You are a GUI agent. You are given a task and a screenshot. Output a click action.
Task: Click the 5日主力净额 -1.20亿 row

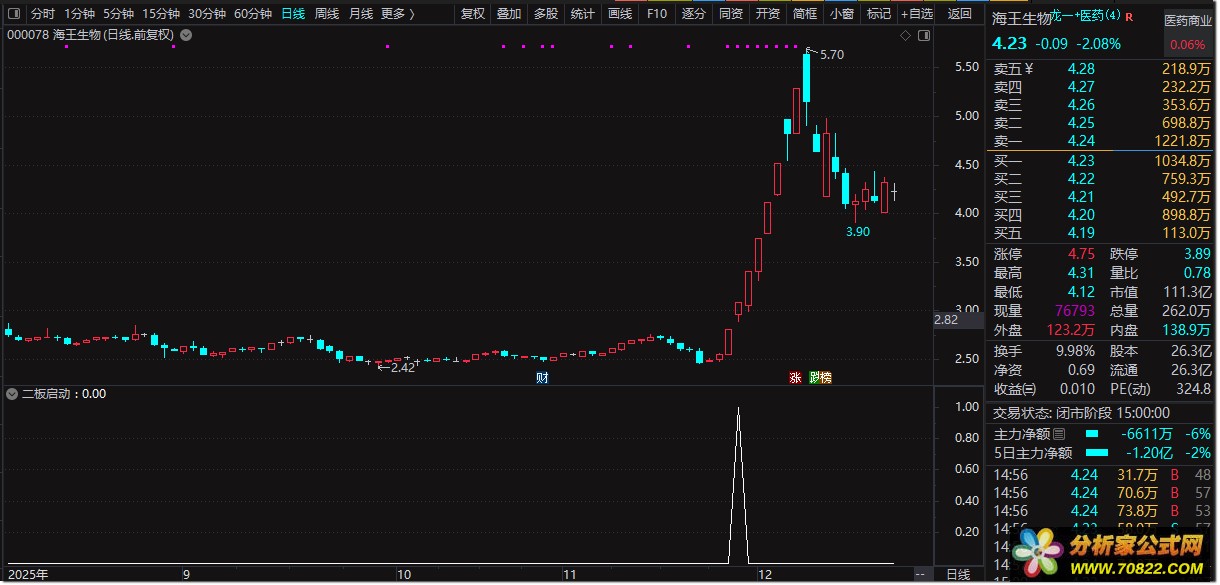pos(1102,453)
